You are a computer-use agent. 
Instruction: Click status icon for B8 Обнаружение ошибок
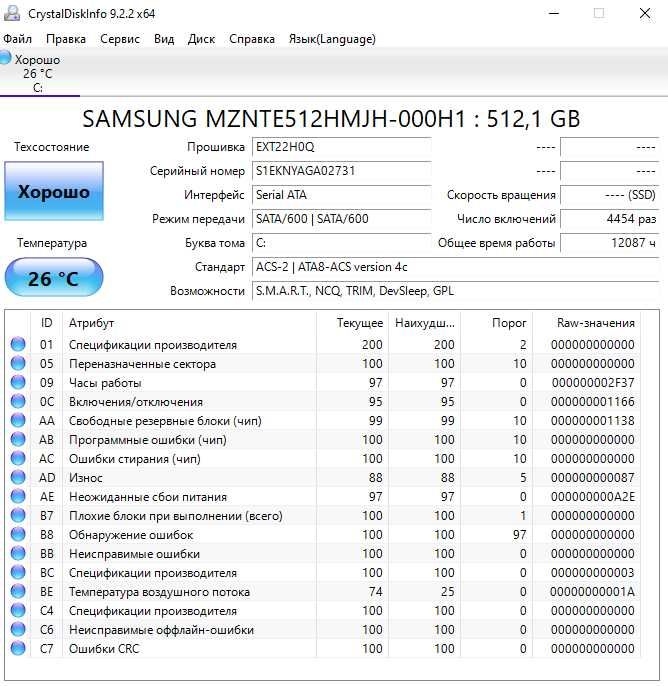click(18, 535)
